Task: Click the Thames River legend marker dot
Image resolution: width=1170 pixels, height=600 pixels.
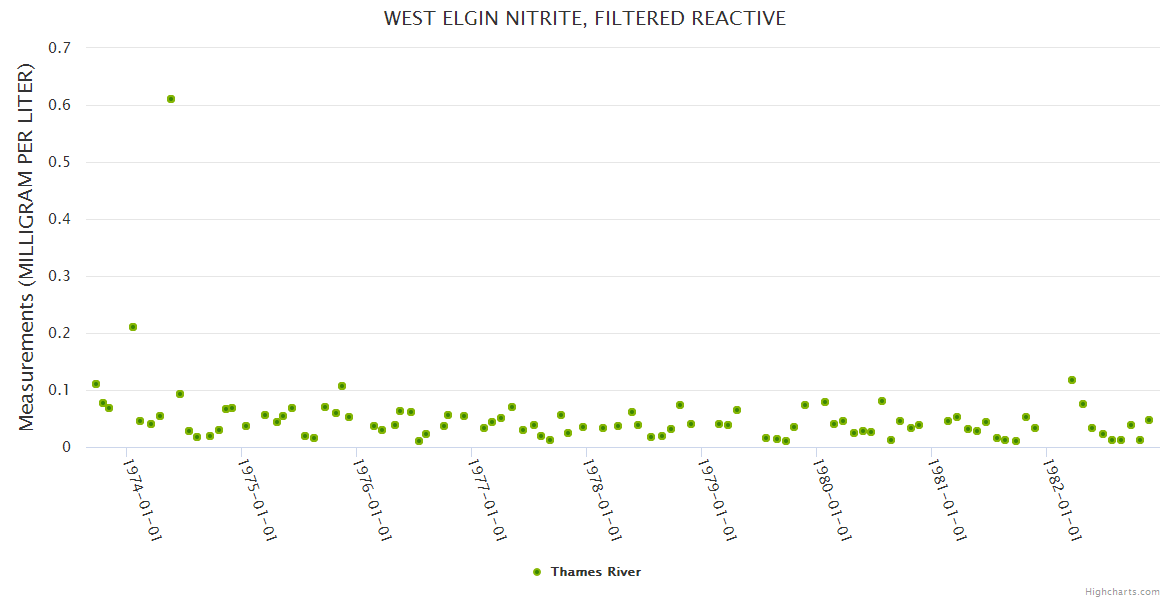Action: pyautogui.click(x=537, y=572)
